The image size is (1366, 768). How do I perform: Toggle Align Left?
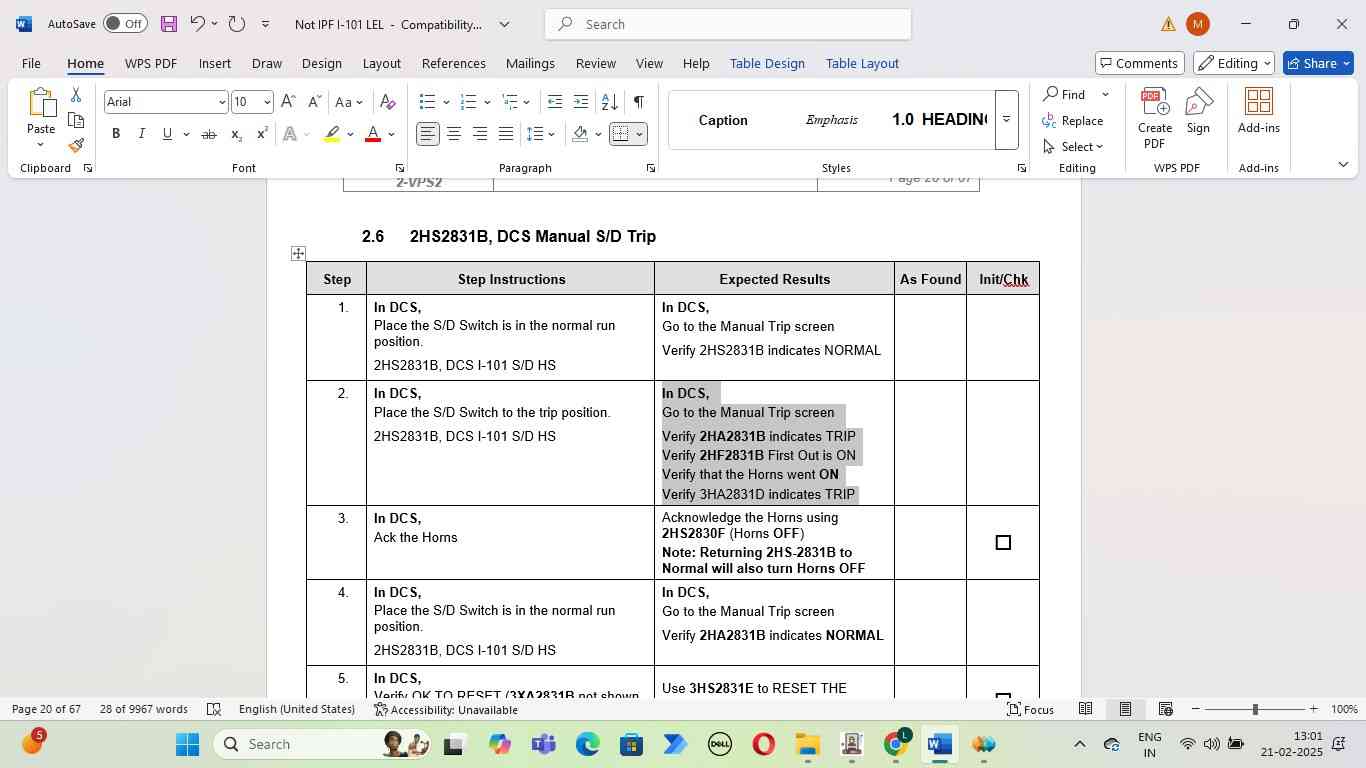coord(428,134)
